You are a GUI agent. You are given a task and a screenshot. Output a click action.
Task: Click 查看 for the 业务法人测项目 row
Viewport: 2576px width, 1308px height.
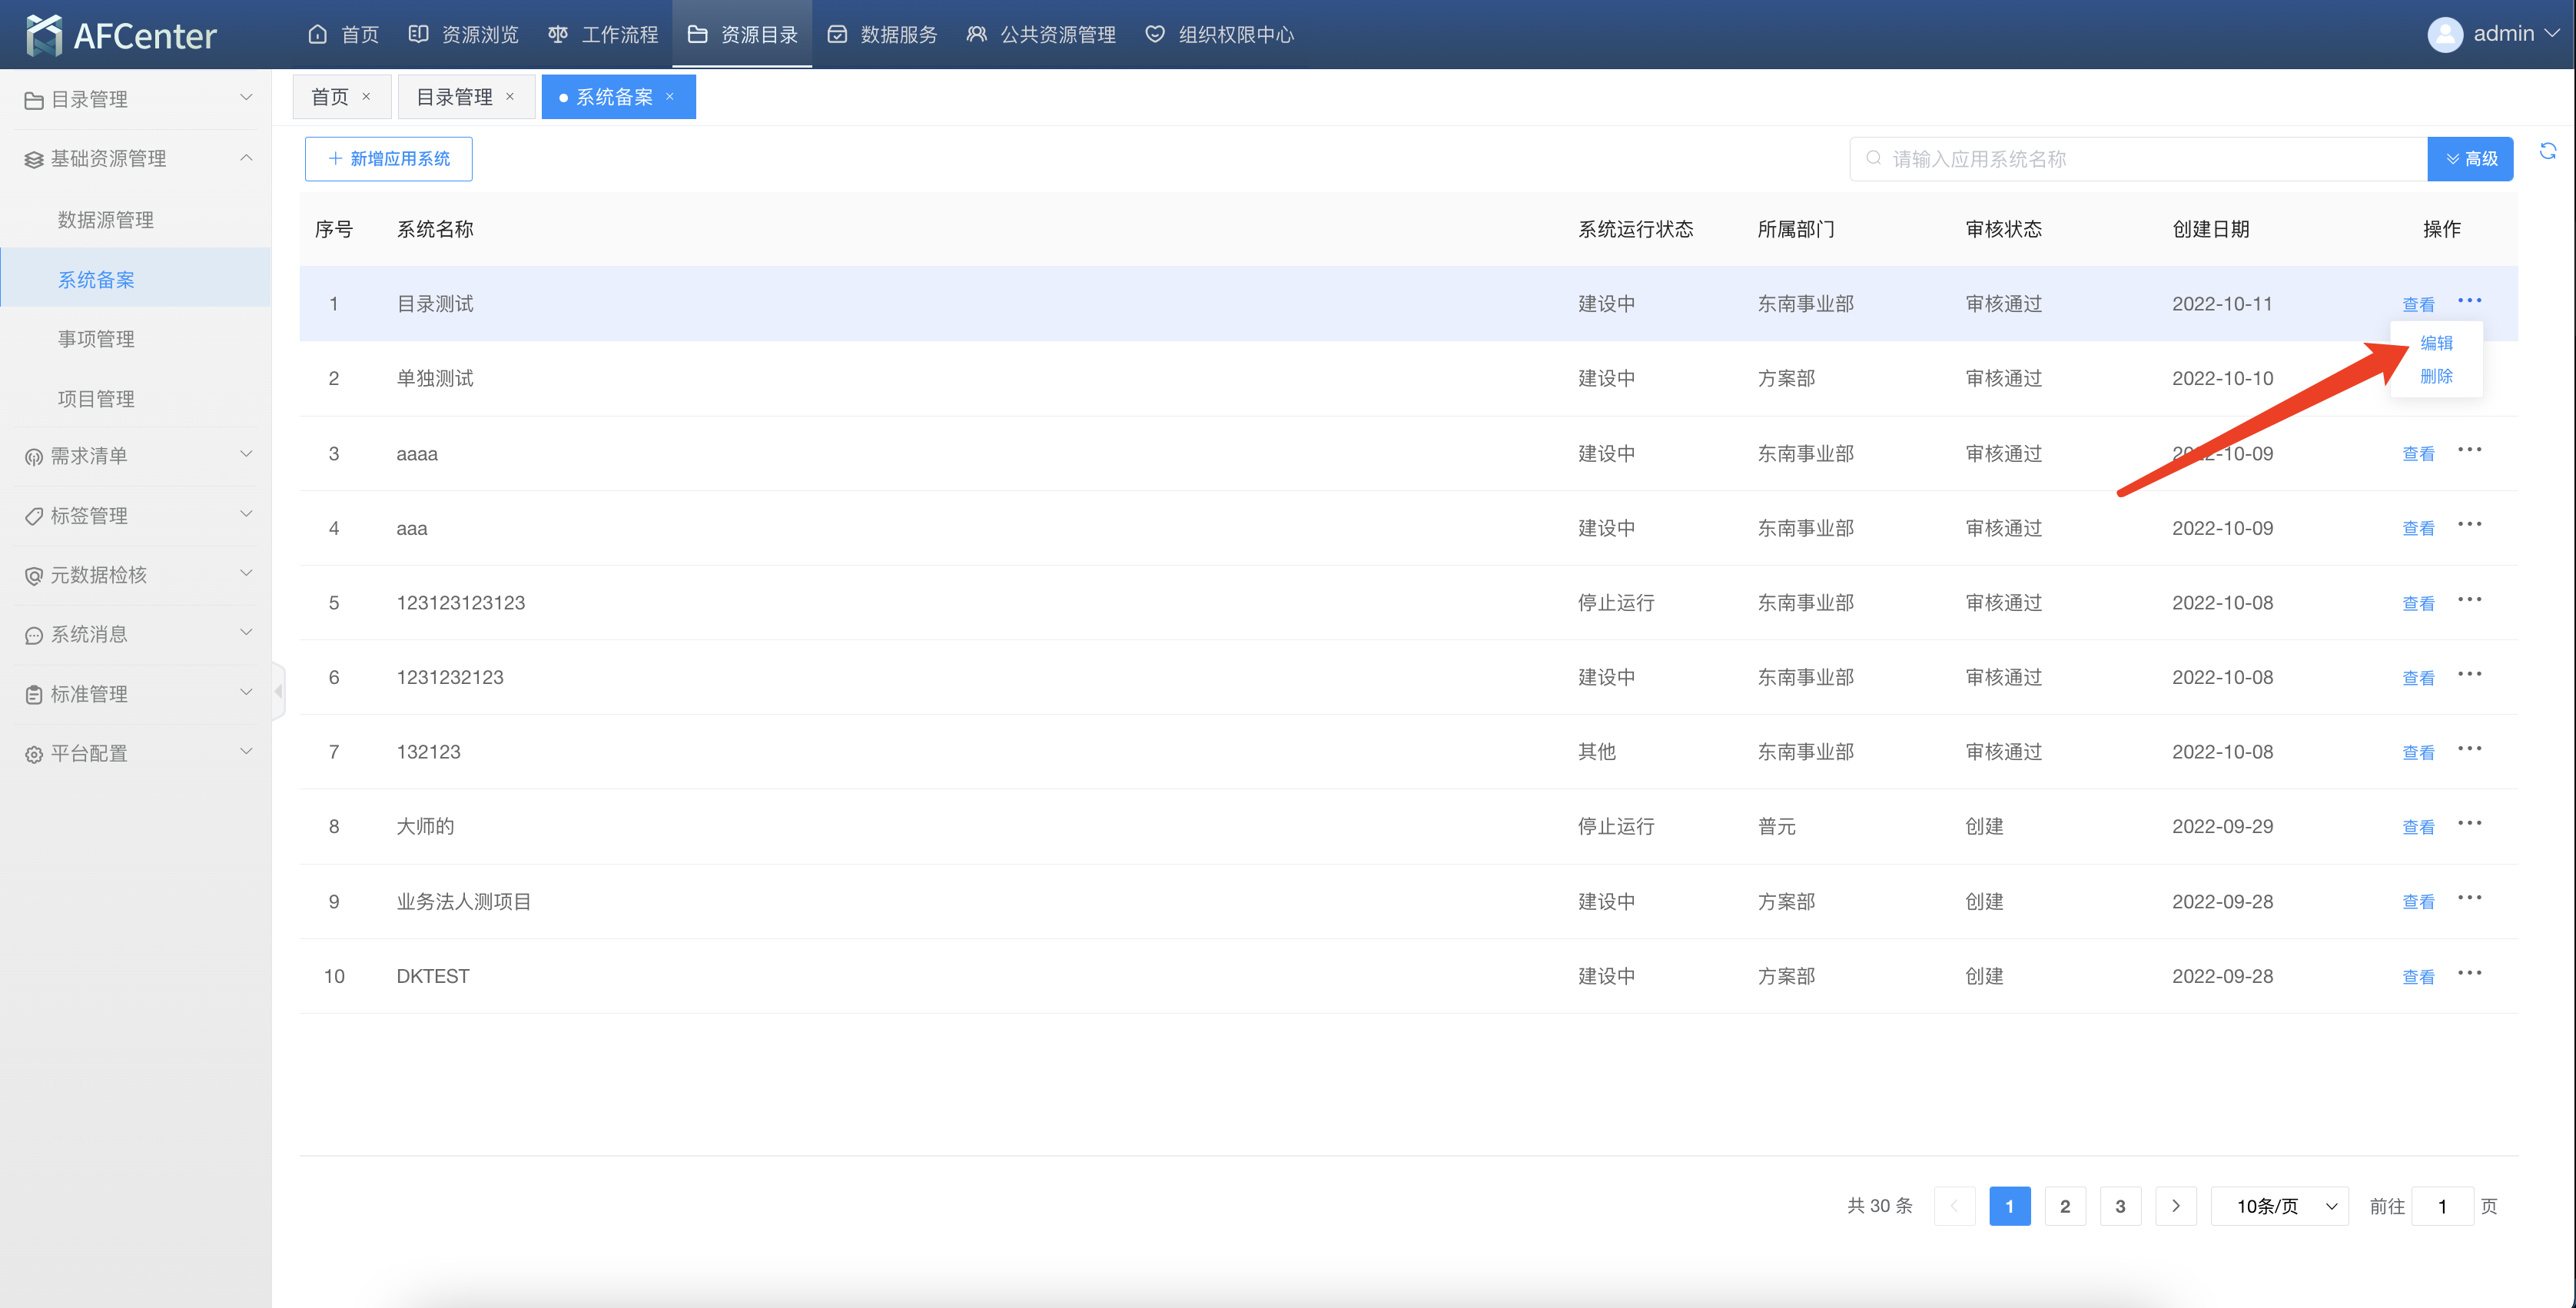click(2418, 902)
